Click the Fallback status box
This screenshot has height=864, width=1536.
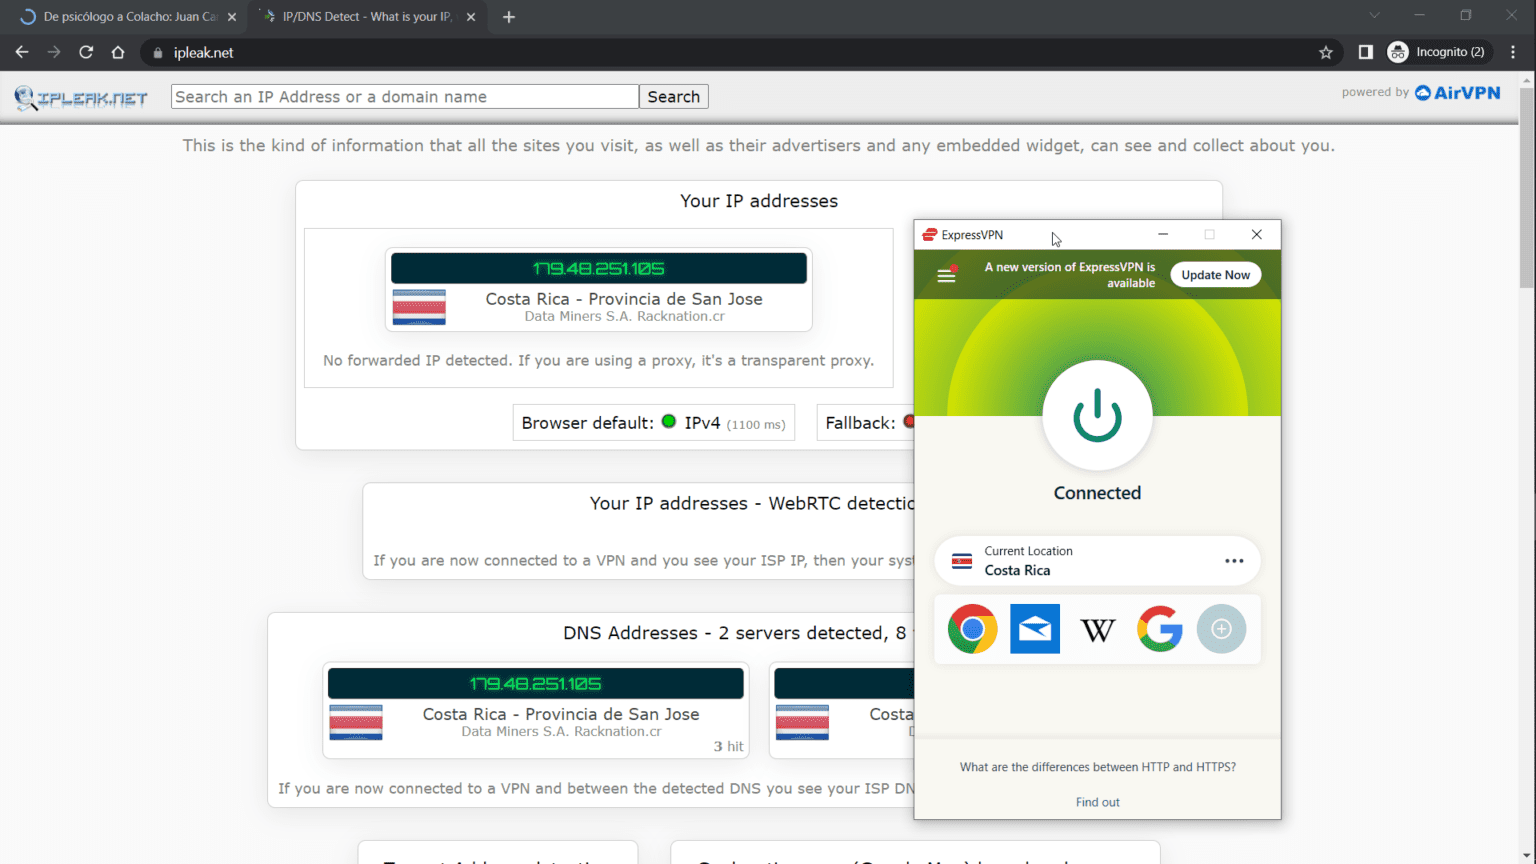(866, 423)
